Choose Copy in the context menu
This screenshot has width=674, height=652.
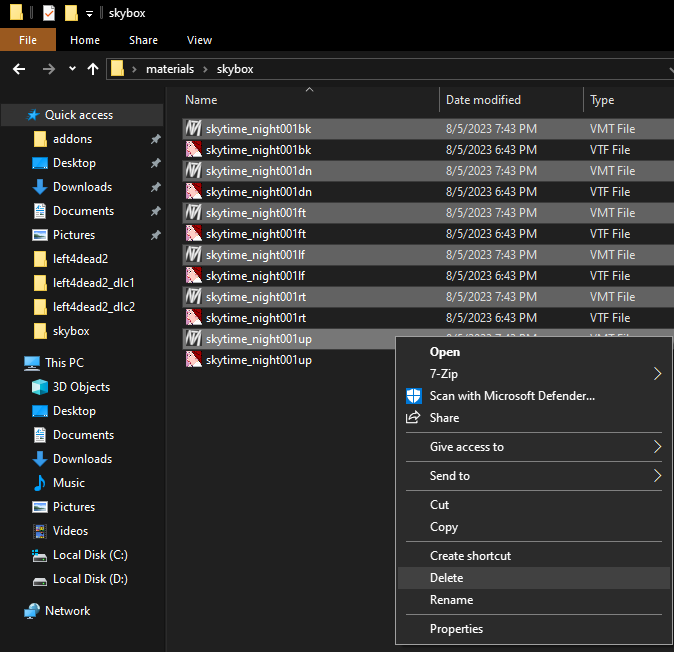coord(533,527)
